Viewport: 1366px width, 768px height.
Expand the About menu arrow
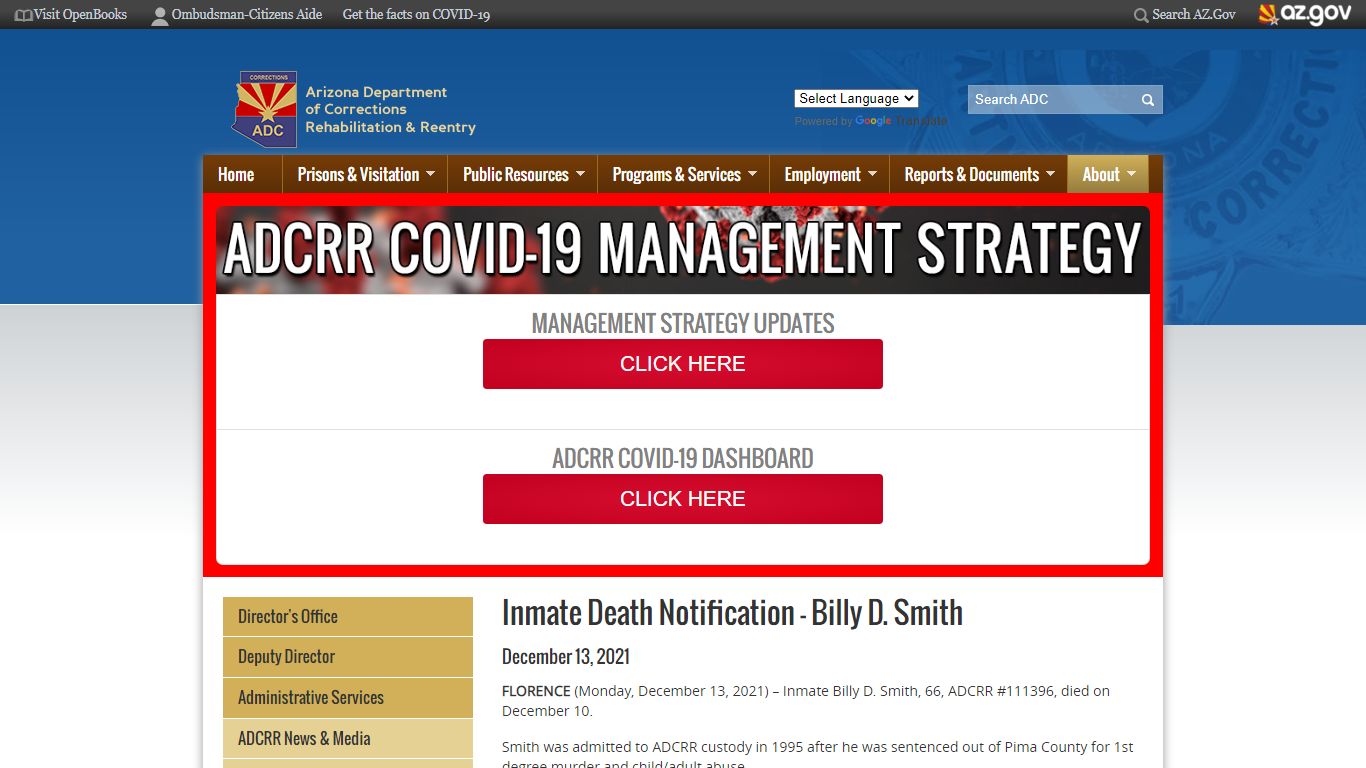1131,174
